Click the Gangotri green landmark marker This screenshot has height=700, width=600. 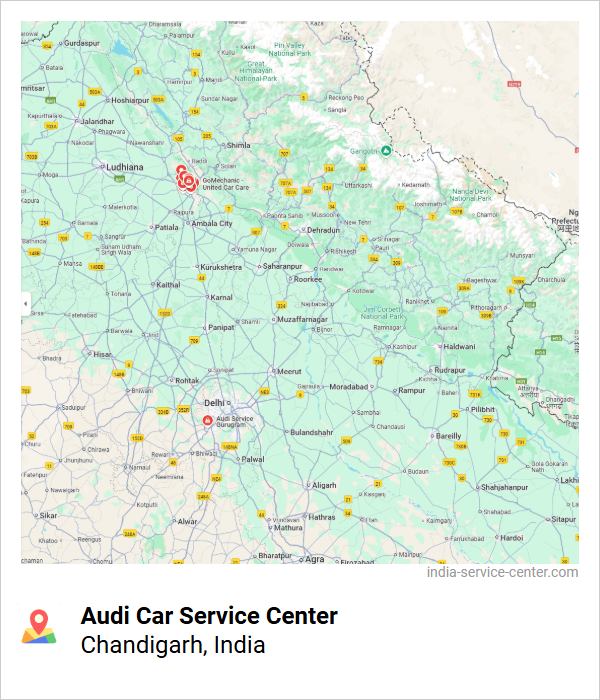pyautogui.click(x=386, y=150)
